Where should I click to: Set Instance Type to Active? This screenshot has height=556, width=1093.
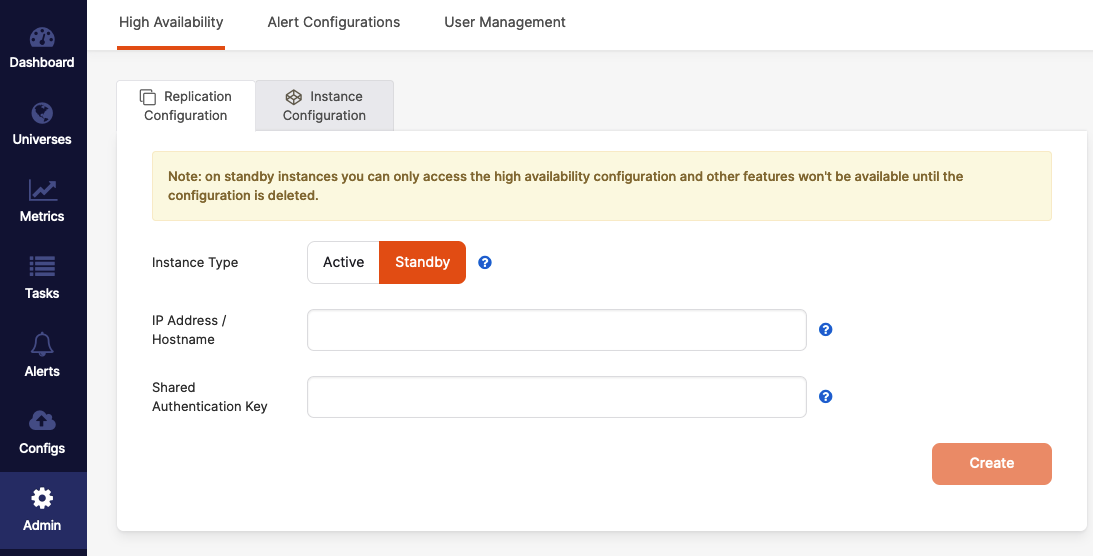(343, 262)
